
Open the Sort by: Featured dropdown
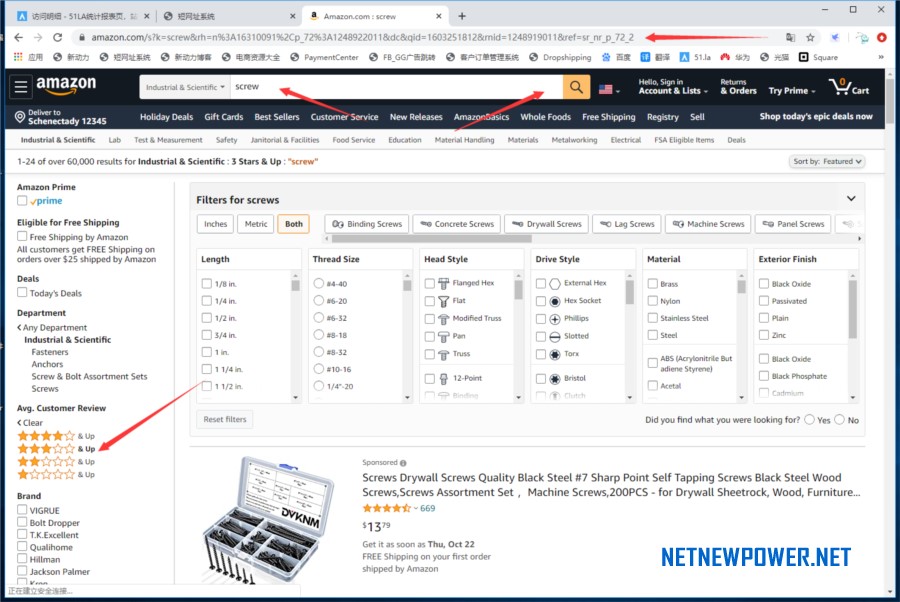coord(827,161)
